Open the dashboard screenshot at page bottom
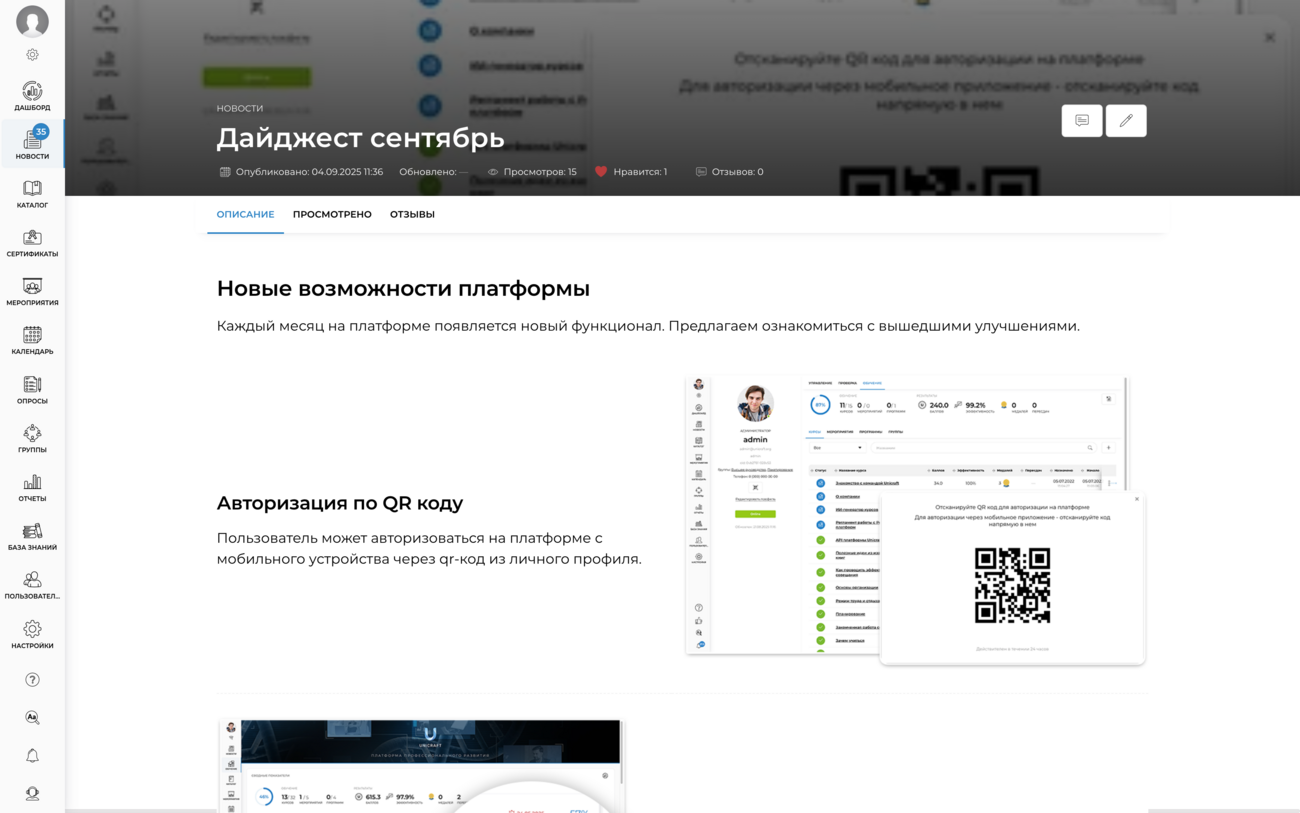1300x813 pixels. click(x=421, y=766)
